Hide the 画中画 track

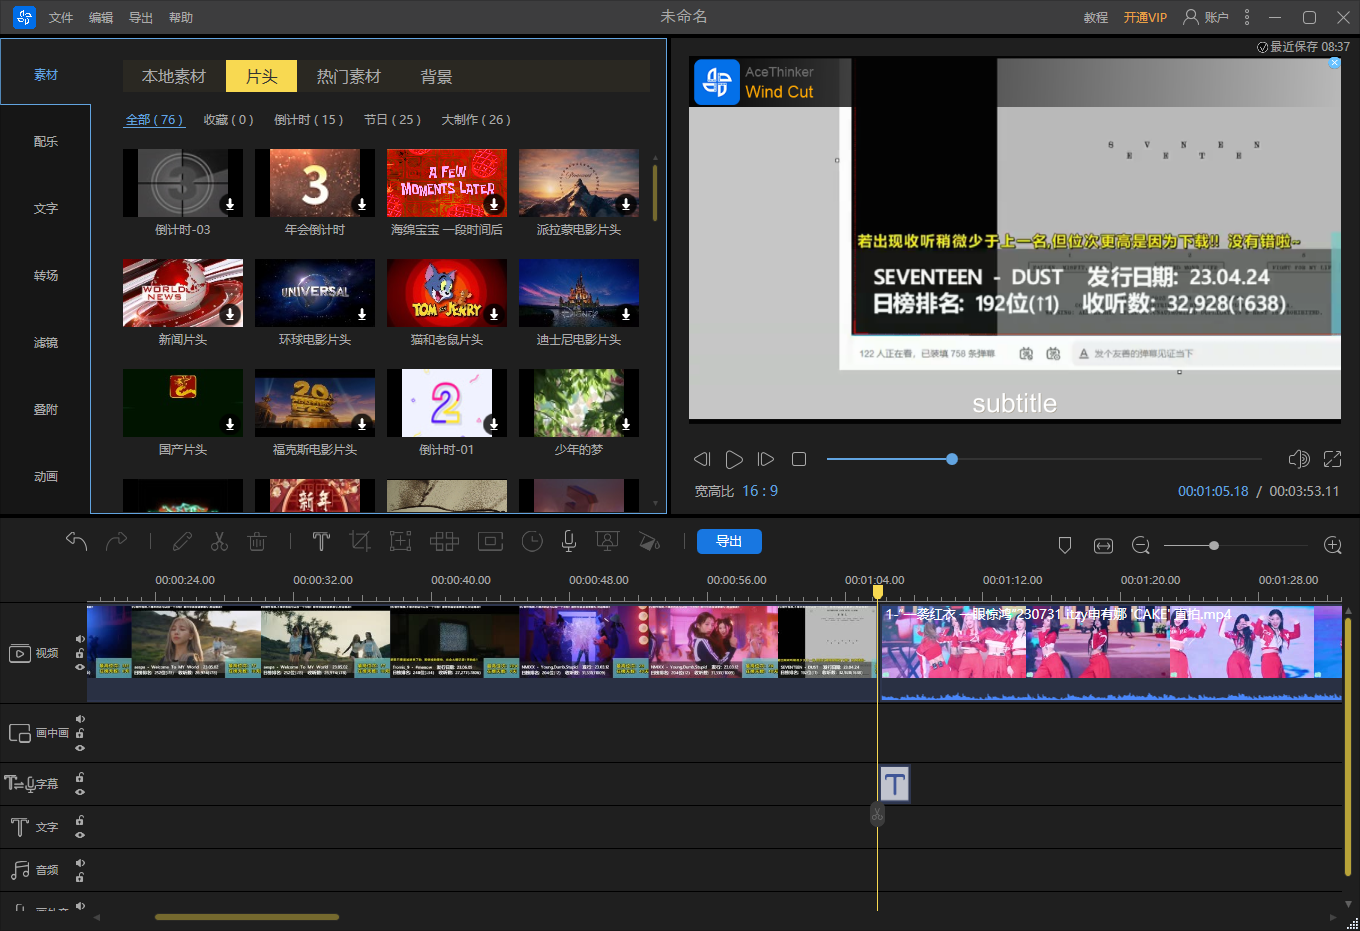[x=80, y=747]
